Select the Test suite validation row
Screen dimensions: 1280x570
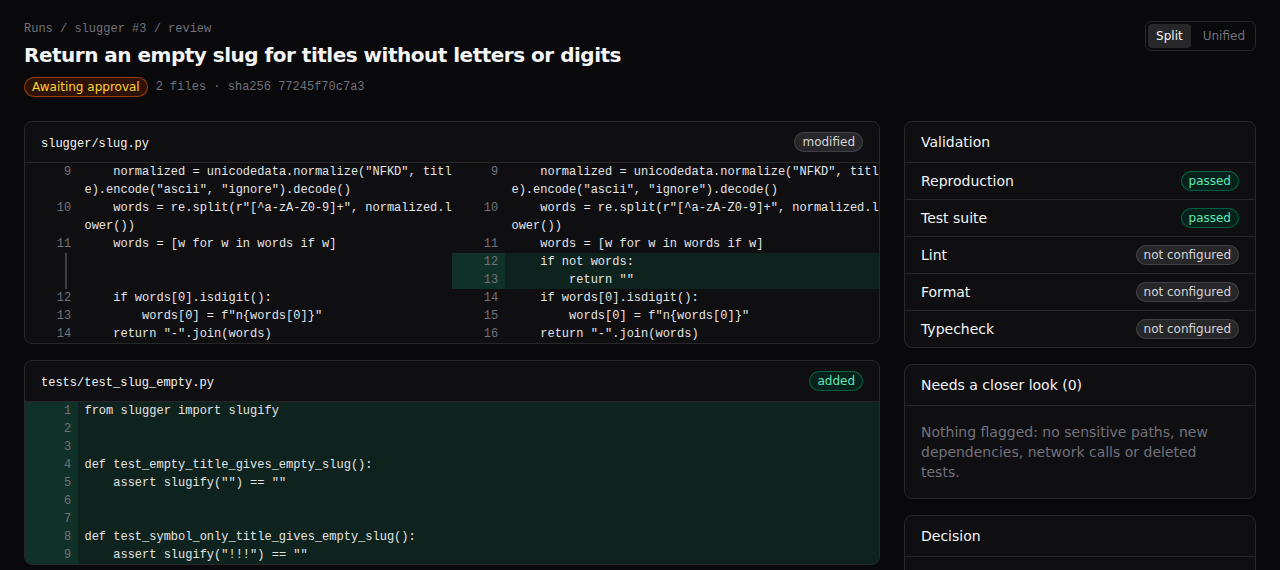pos(1079,218)
